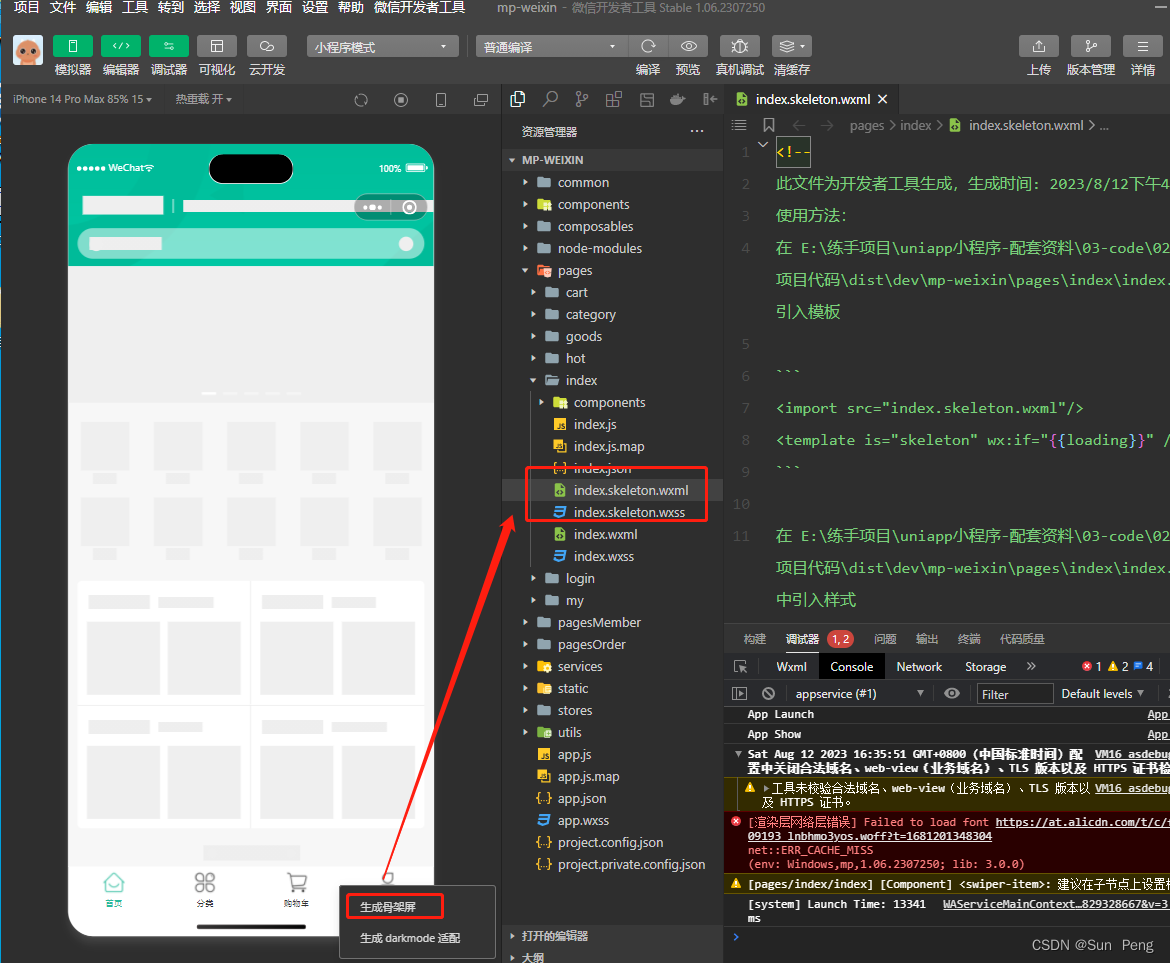1170x963 pixels.
Task: Switch to the Issues panel tab
Action: pyautogui.click(x=885, y=639)
